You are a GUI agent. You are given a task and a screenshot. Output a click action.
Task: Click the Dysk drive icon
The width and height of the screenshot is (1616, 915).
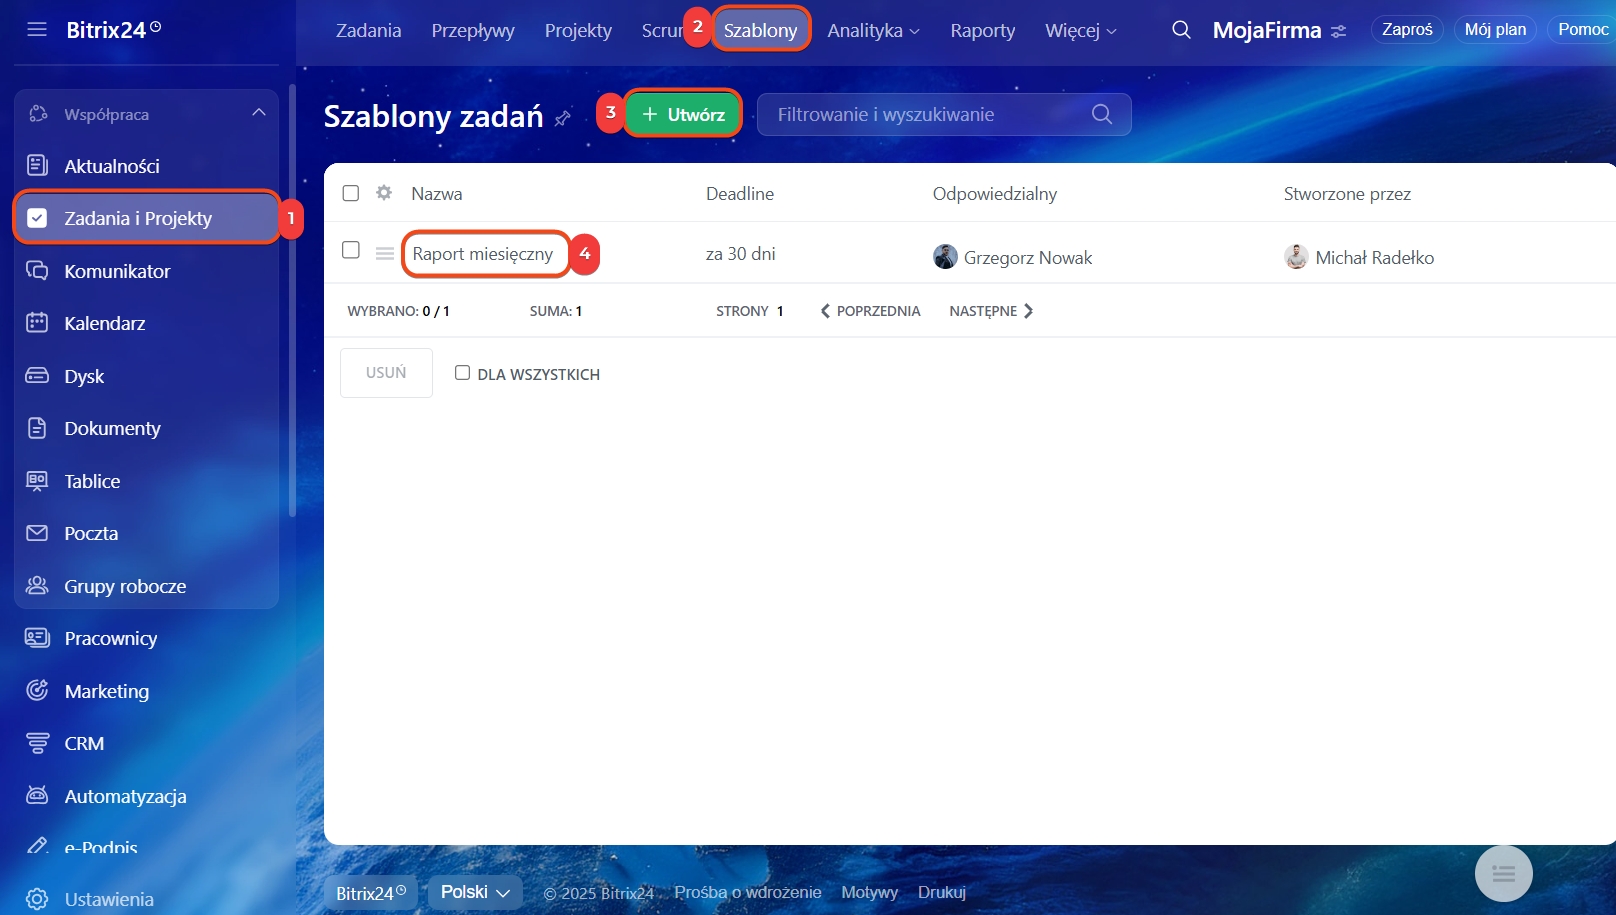click(x=37, y=376)
